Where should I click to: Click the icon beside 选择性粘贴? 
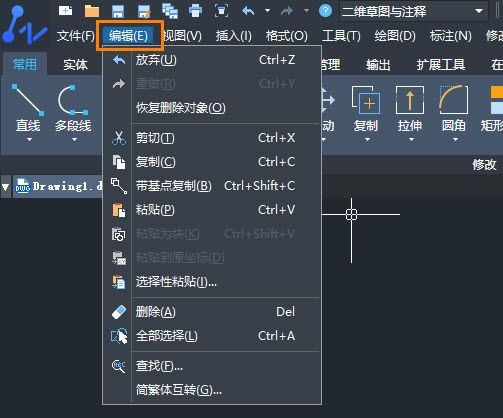click(x=119, y=282)
